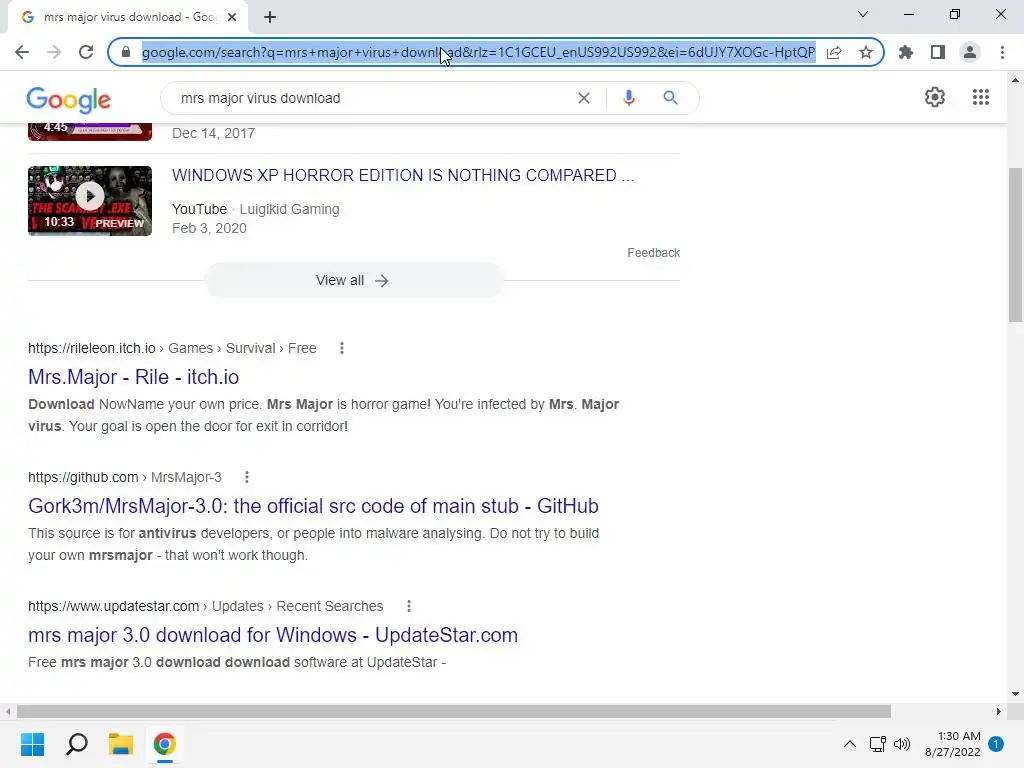Screen dimensions: 1024x768
Task: Open the Google apps grid
Action: (x=981, y=97)
